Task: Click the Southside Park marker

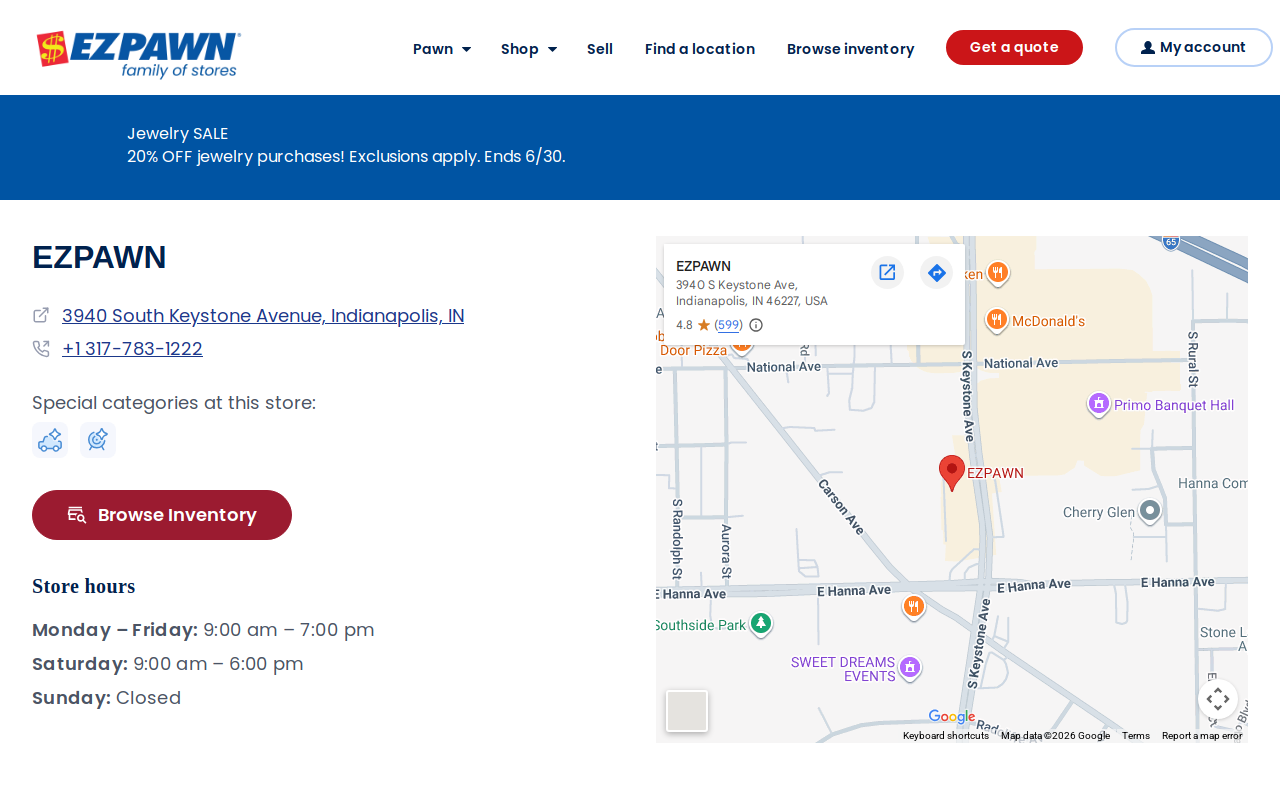Action: pos(761,625)
